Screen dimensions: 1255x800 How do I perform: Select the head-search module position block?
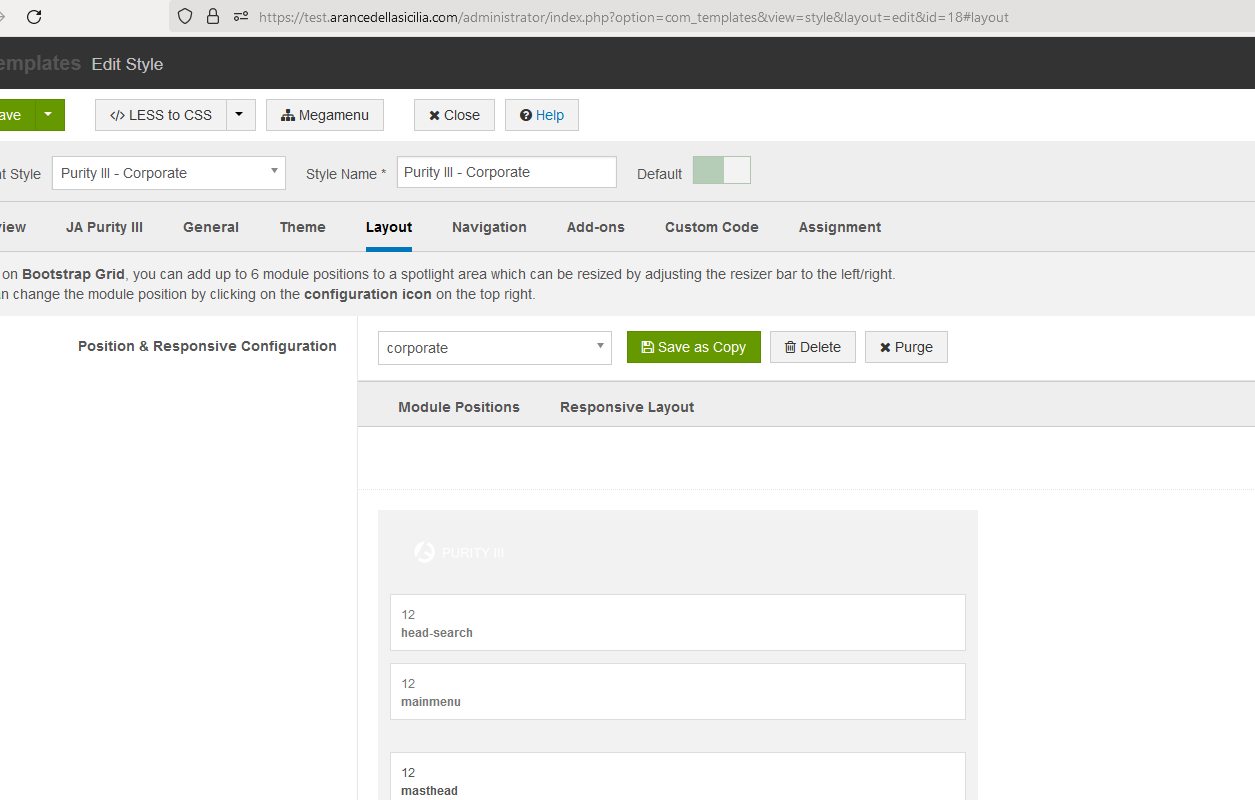677,623
